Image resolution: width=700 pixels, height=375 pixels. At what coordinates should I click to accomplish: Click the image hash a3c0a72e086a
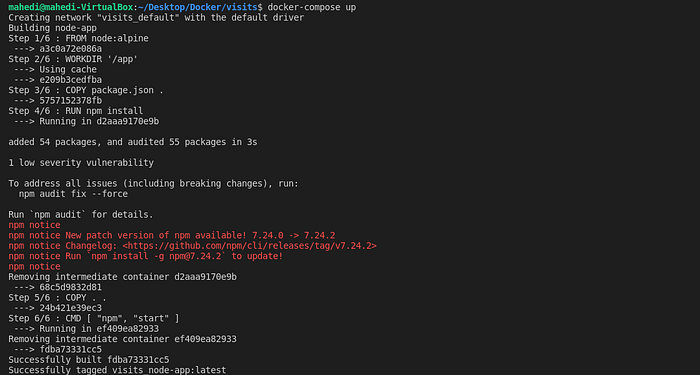click(x=71, y=49)
